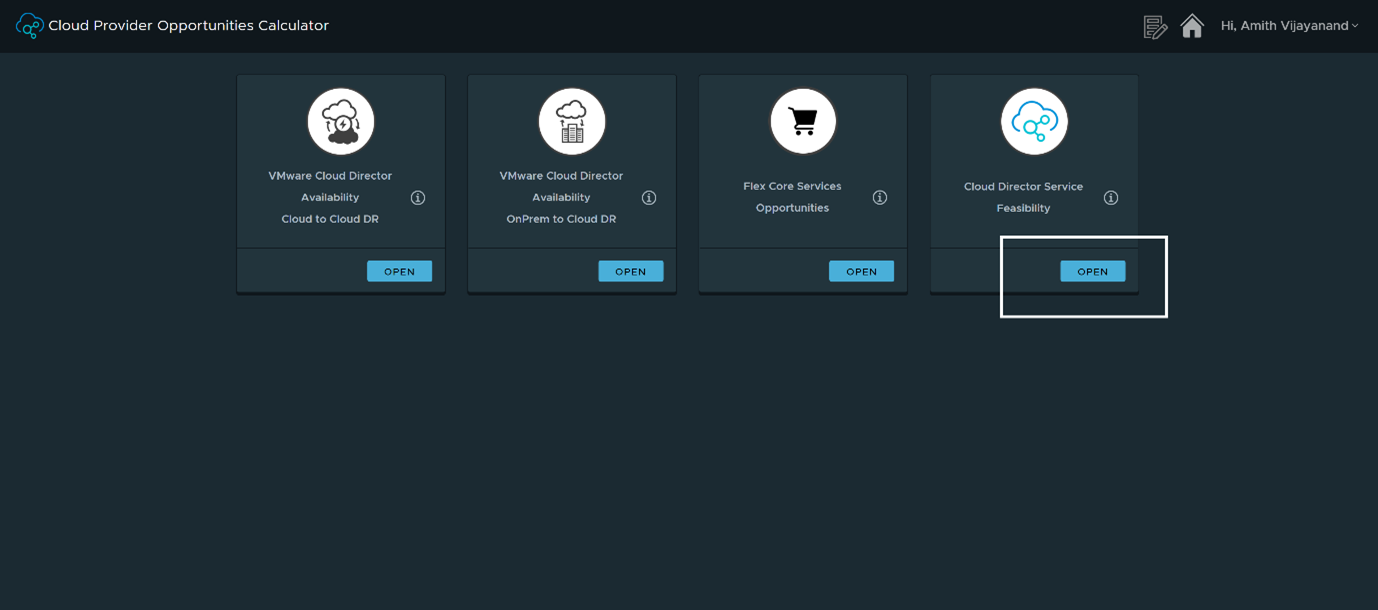Open the notes/edit icon in header
This screenshot has height=610, width=1378.
(x=1155, y=27)
